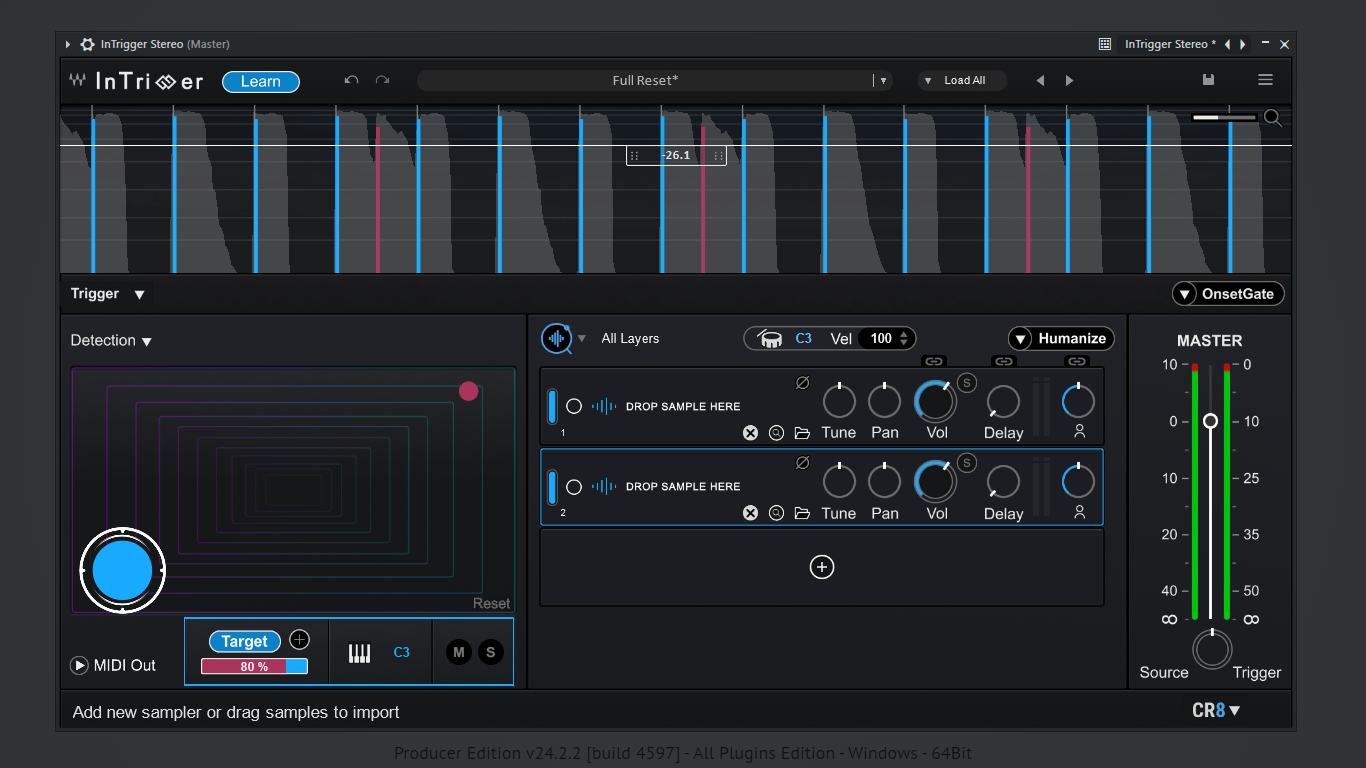Invert phase on sampler layer 1

[x=802, y=383]
